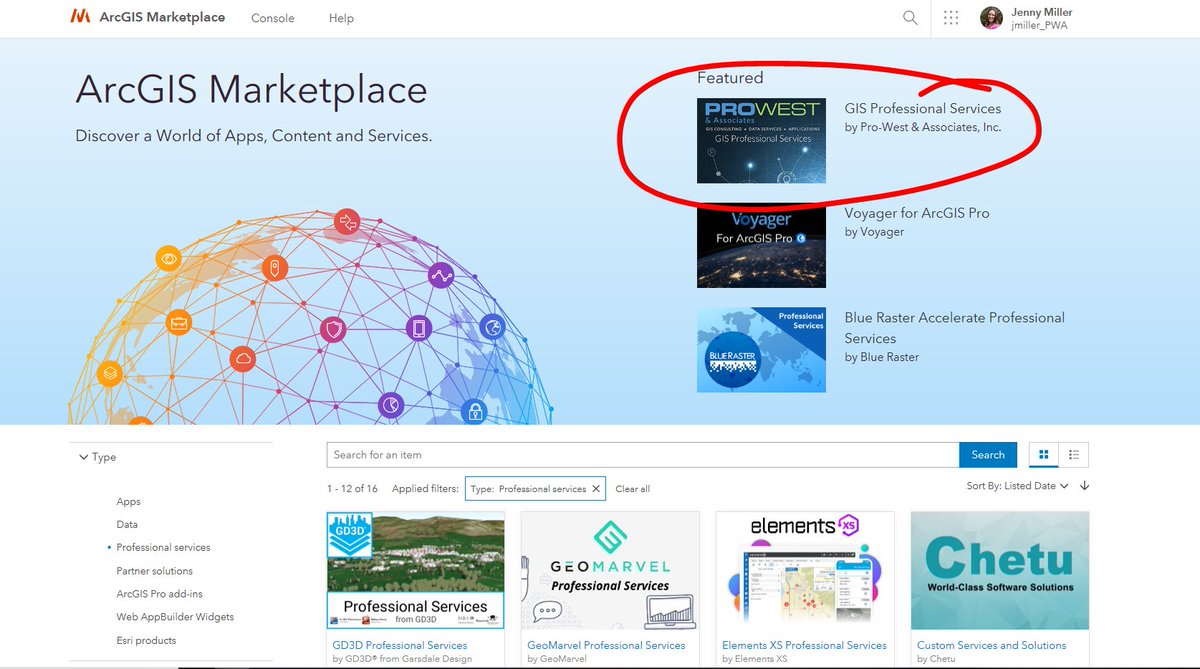Open the GeoMarvel Professional Services title link
Image resolution: width=1200 pixels, height=669 pixels.
click(606, 646)
